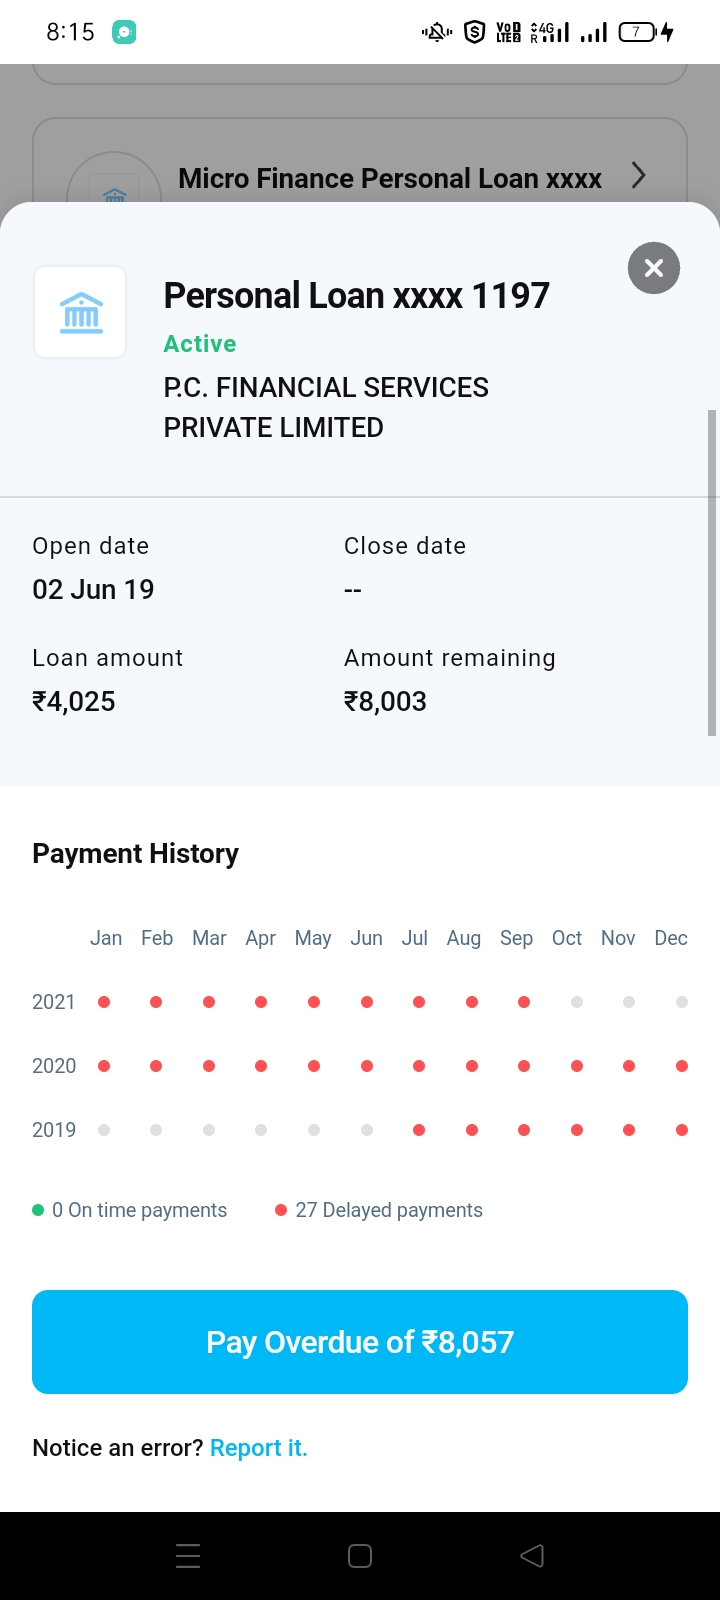The image size is (720, 1600).
Task: Tap the shield status bar icon
Action: click(475, 32)
